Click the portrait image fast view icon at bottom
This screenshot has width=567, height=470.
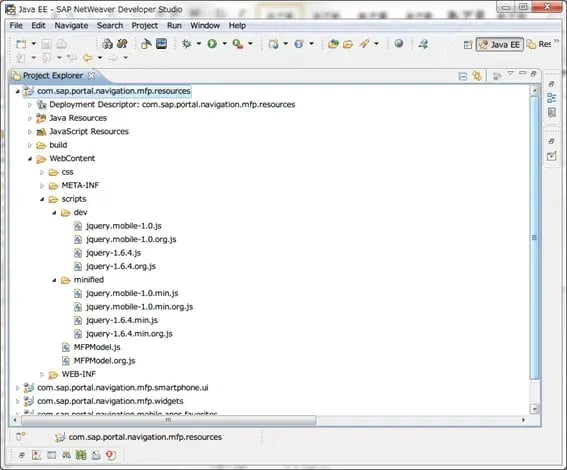pyautogui.click(x=37, y=455)
